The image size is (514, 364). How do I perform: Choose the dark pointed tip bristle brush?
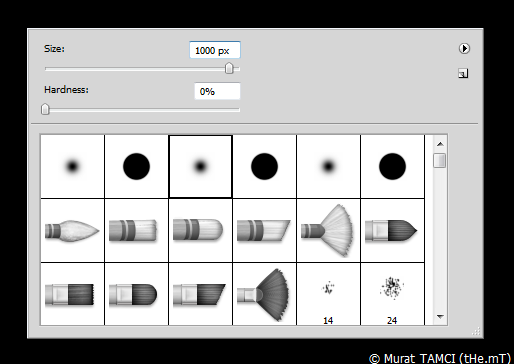pos(392,230)
